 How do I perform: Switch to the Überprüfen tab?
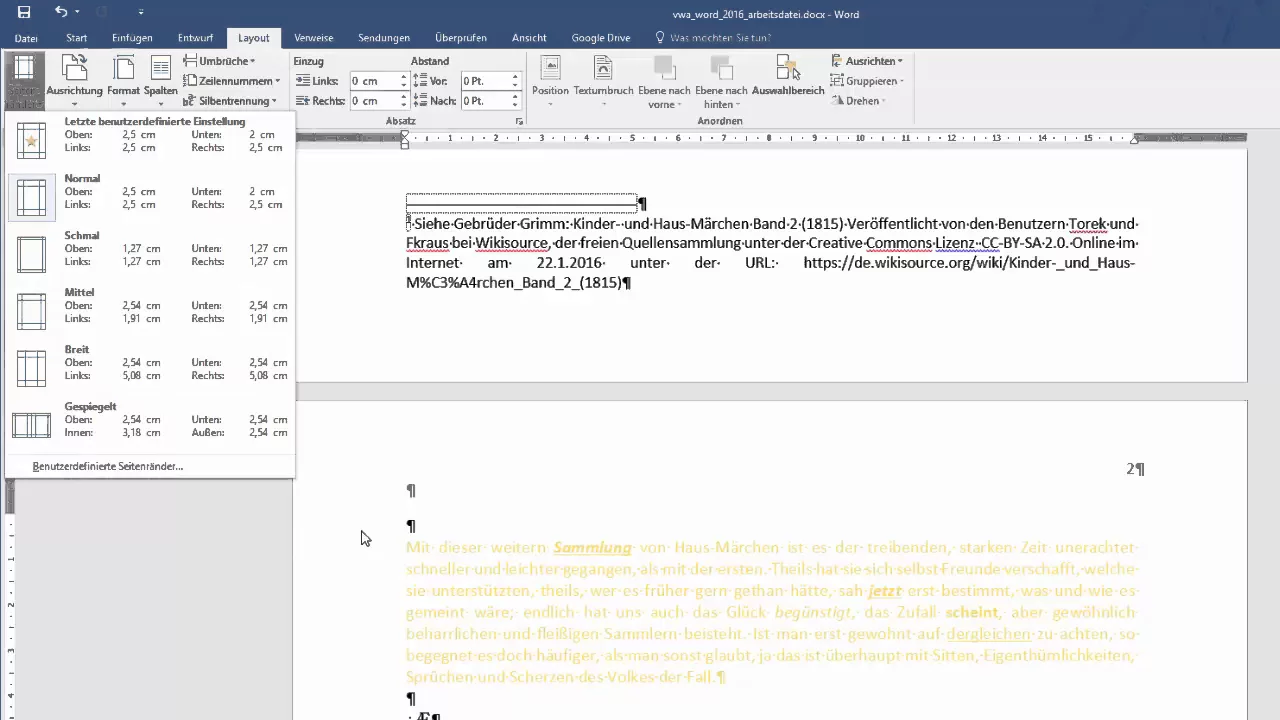[461, 38]
